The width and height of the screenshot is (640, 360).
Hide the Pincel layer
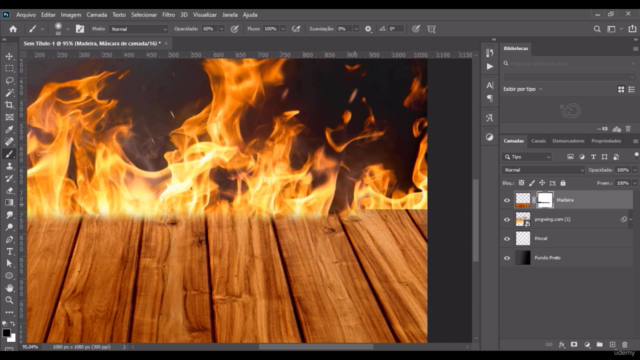pos(507,239)
